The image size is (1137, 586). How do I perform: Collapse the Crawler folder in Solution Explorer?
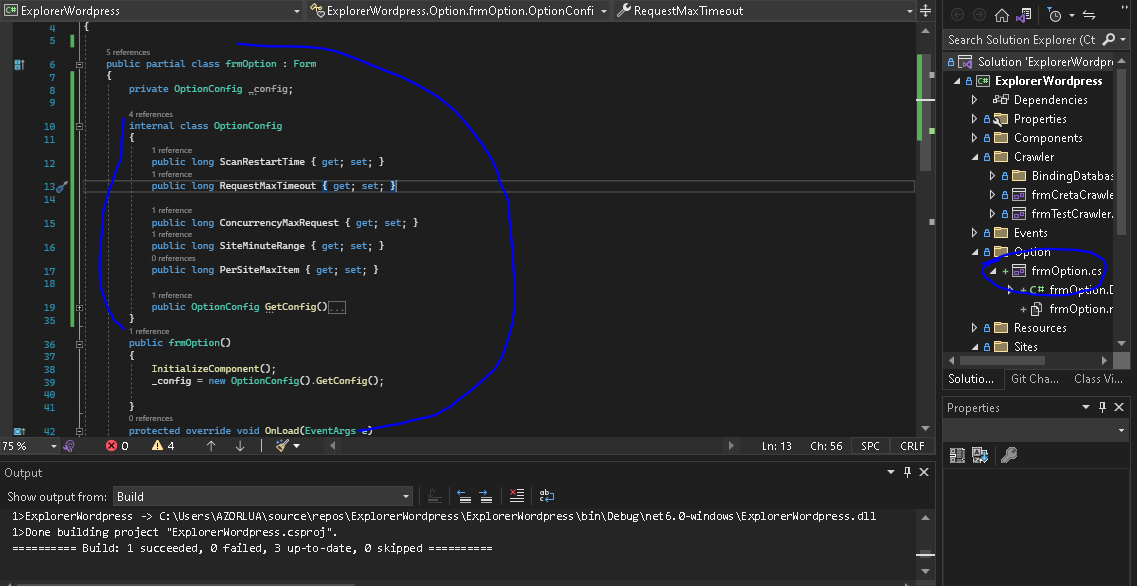[x=973, y=156]
